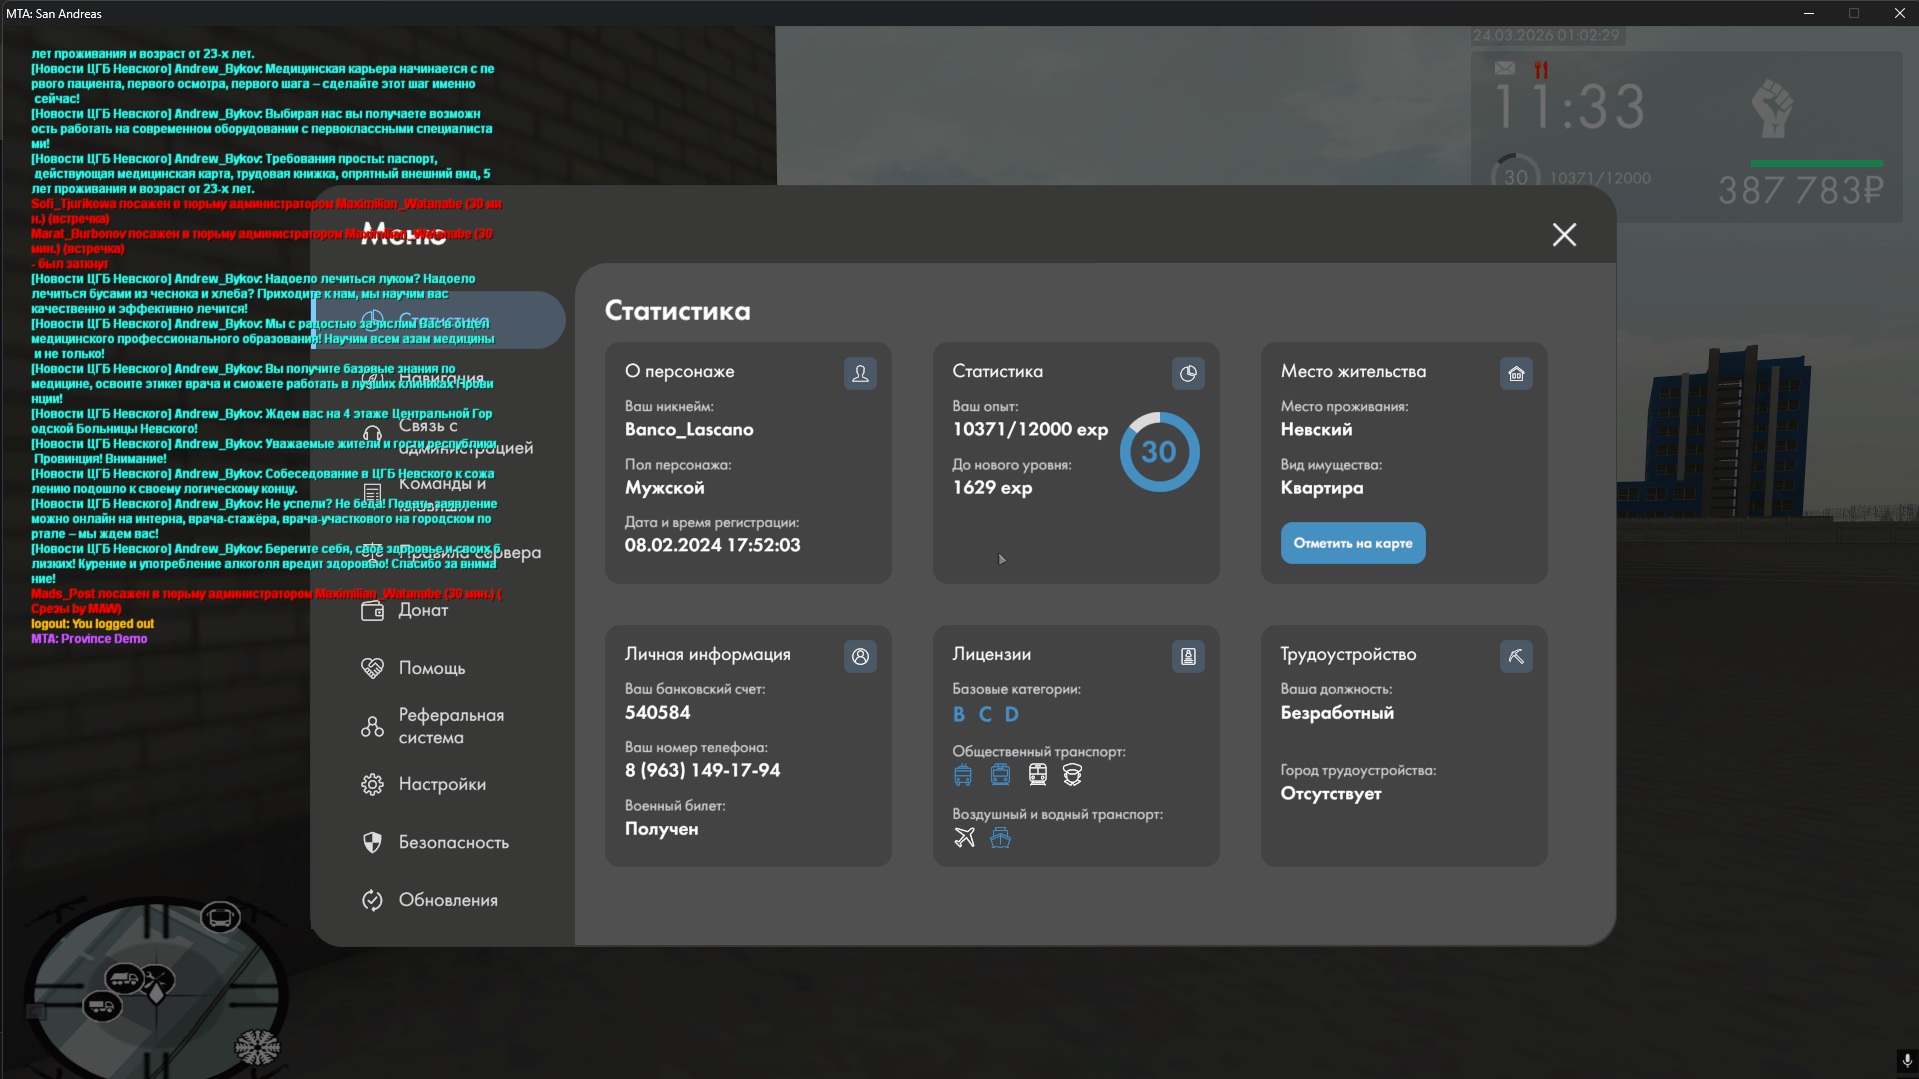Click the airplane license icon

click(964, 838)
